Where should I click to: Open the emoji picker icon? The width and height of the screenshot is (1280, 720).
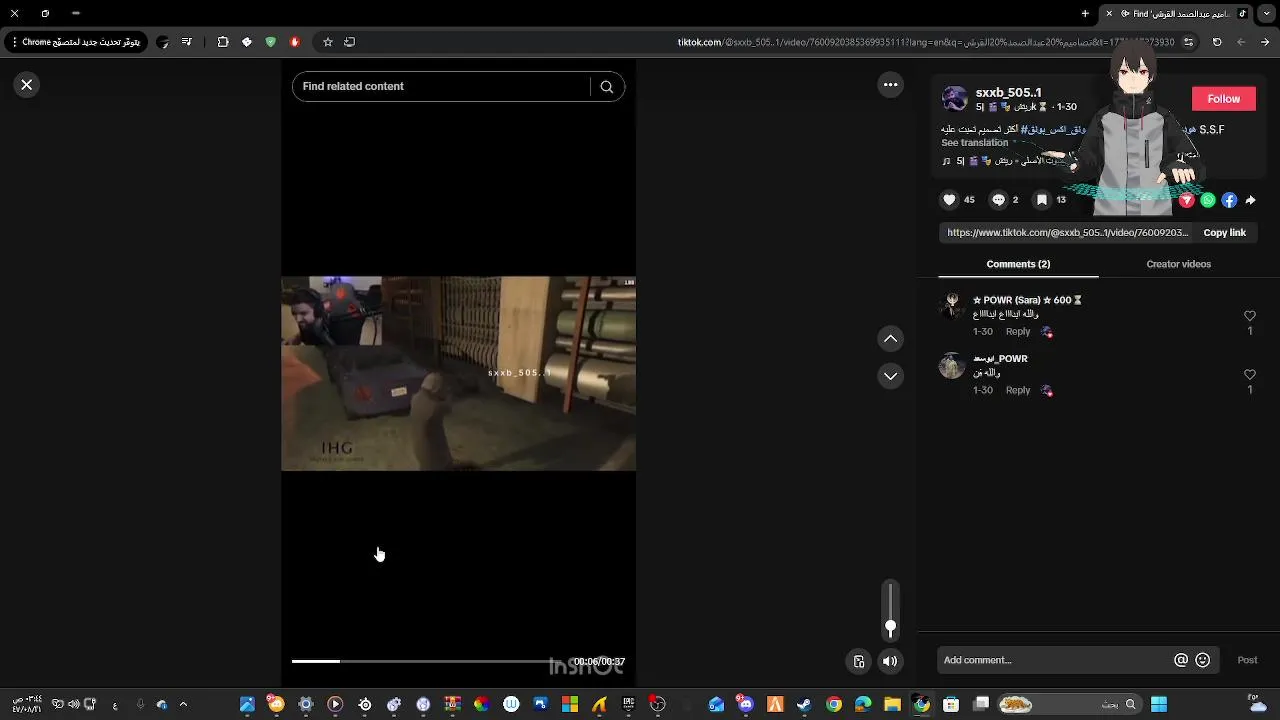coord(1203,660)
